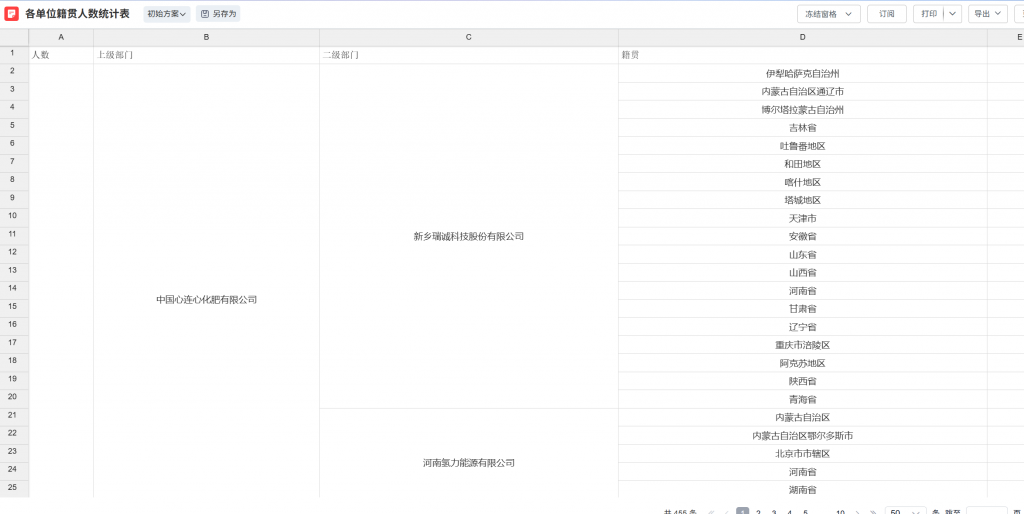Click the 新乡瑞诚科技股份有限公司 cell
The height and width of the screenshot is (514, 1024).
tap(468, 237)
